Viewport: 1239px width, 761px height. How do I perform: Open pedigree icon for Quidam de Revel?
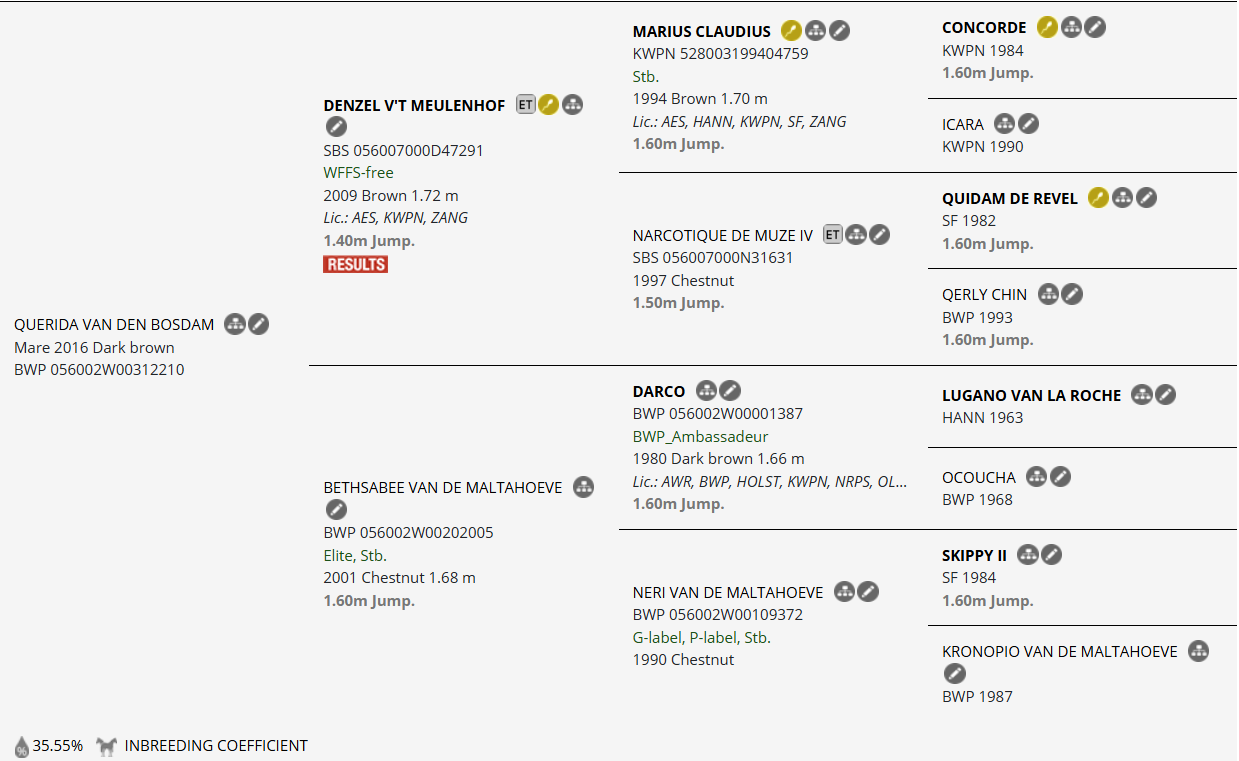[x=1123, y=198]
